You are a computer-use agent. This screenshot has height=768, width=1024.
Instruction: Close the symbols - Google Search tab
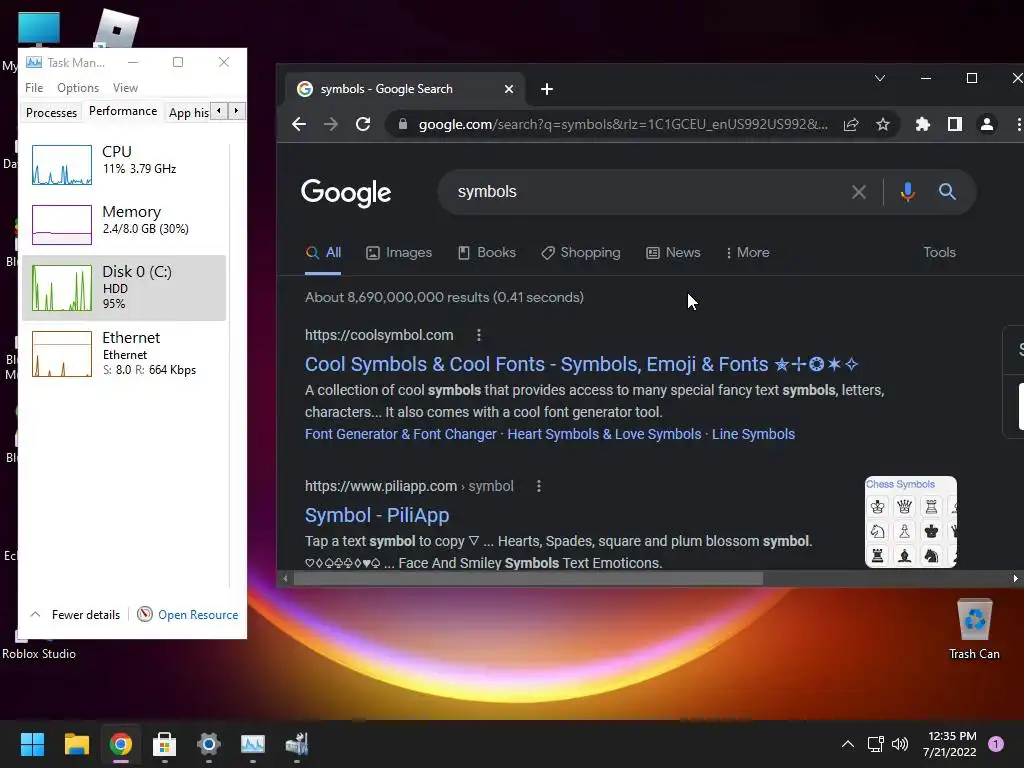(x=509, y=89)
